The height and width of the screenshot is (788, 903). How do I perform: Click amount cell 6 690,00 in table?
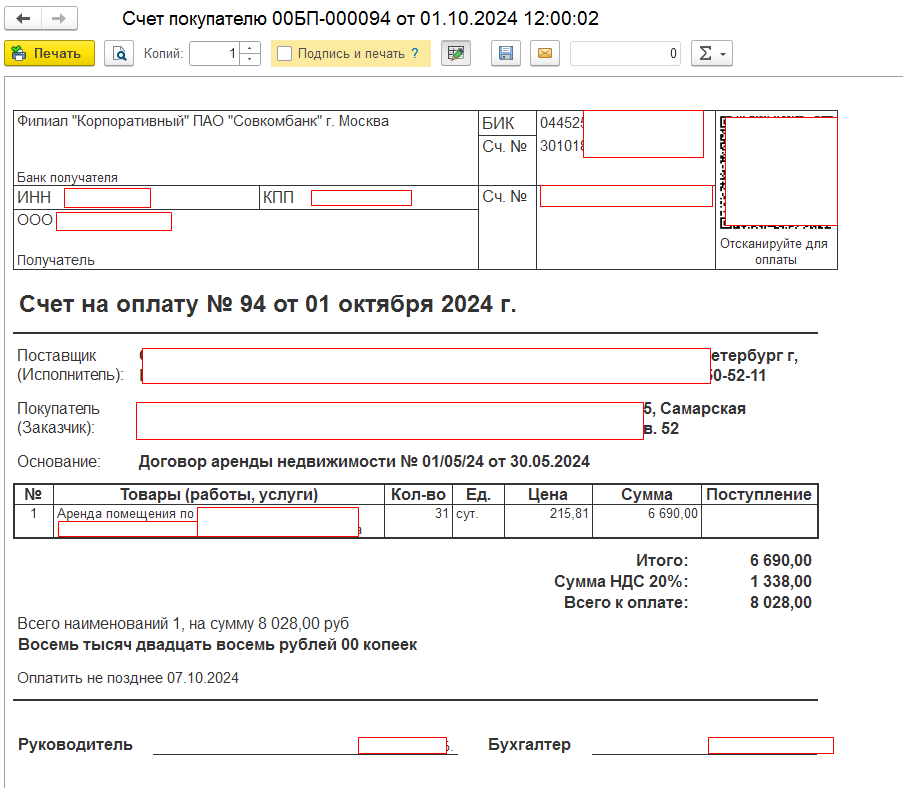(x=647, y=521)
